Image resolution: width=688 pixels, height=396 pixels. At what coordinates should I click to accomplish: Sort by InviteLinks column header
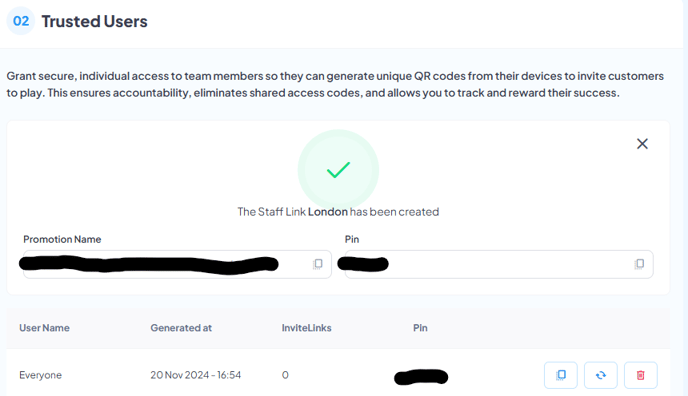tap(306, 328)
